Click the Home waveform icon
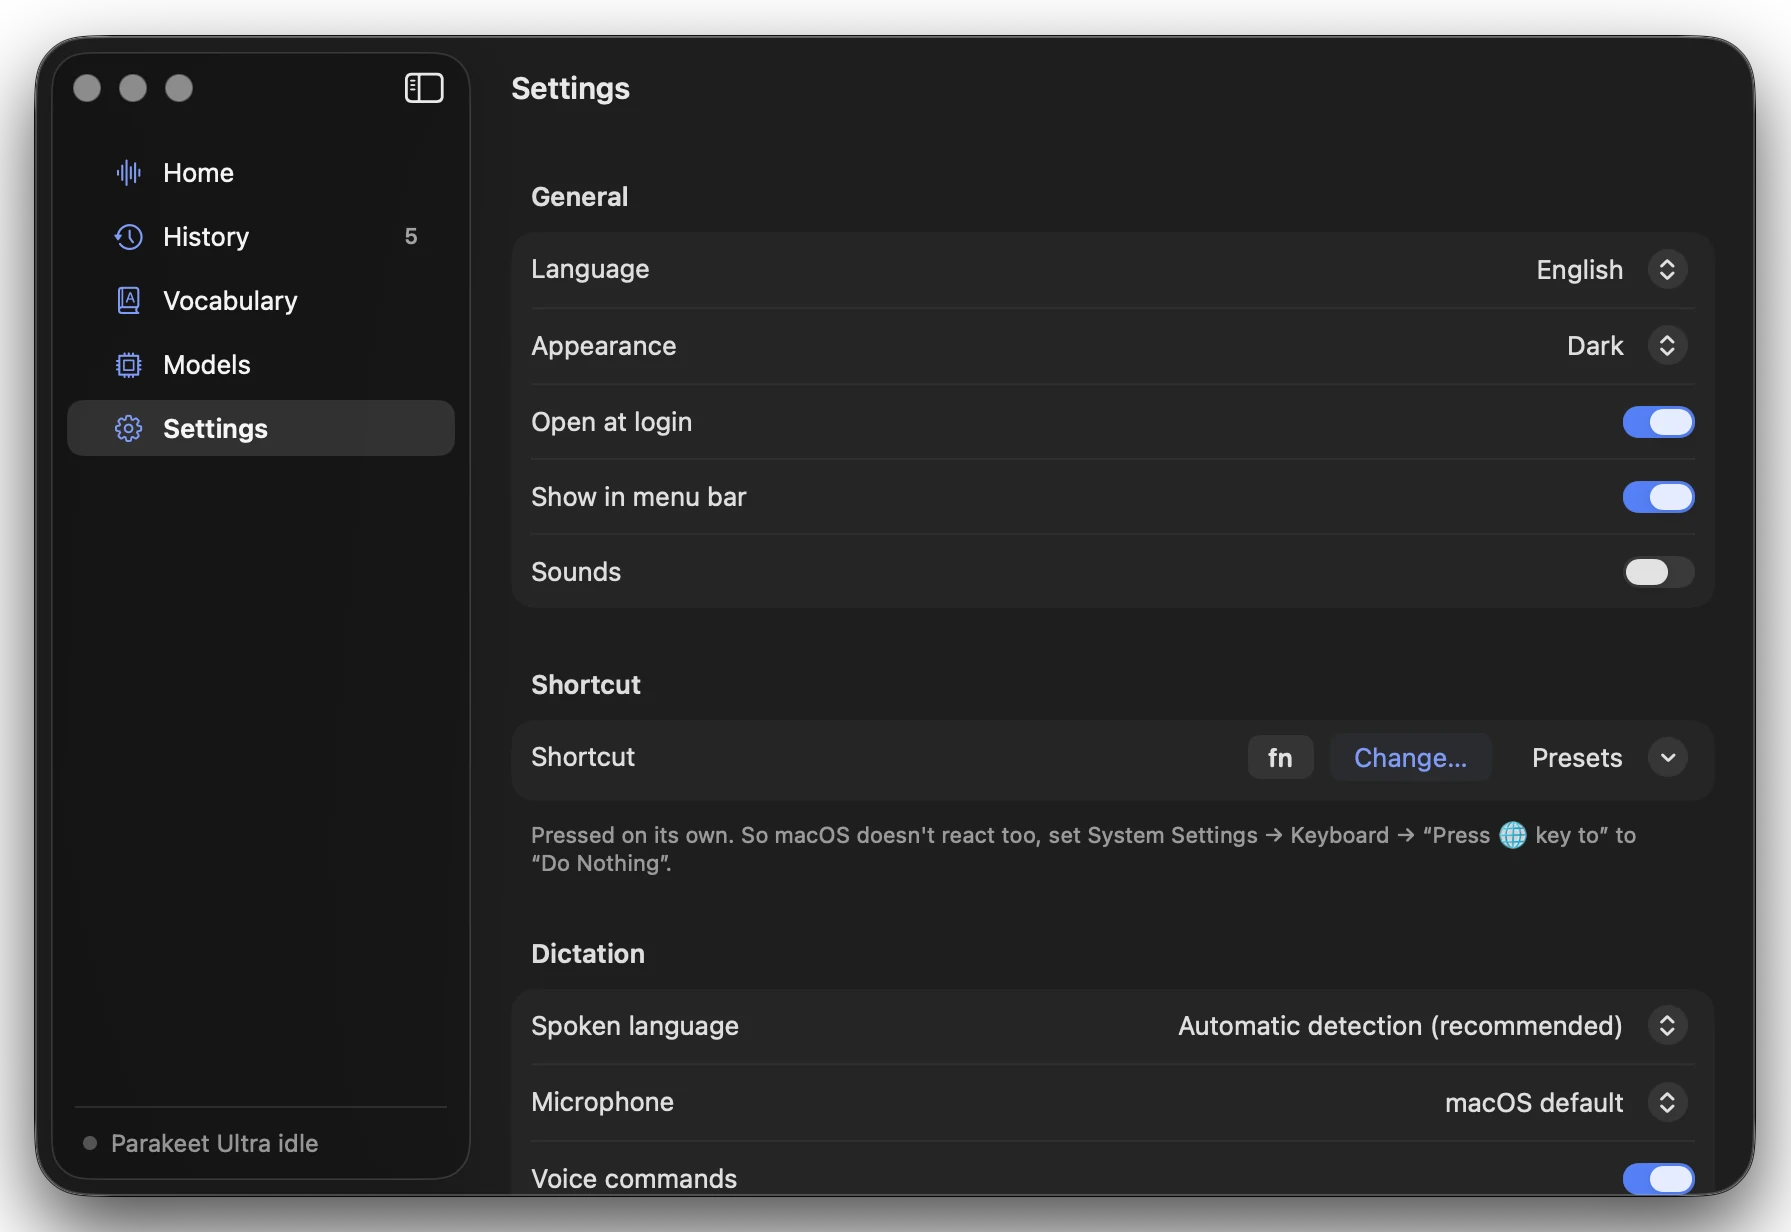1791x1232 pixels. (129, 173)
